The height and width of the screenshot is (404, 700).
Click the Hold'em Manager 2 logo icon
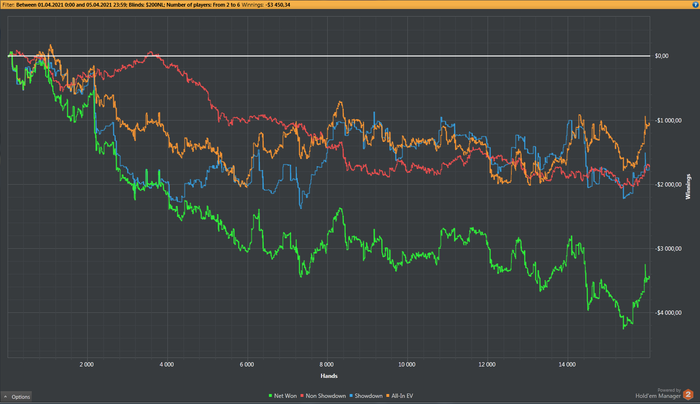(688, 394)
